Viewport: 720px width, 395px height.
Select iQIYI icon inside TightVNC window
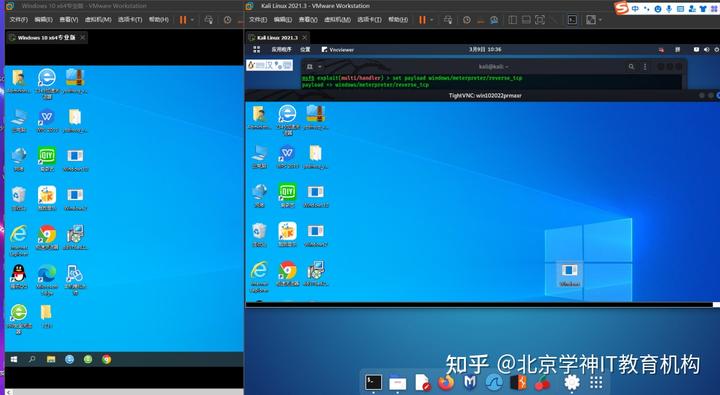coord(287,195)
